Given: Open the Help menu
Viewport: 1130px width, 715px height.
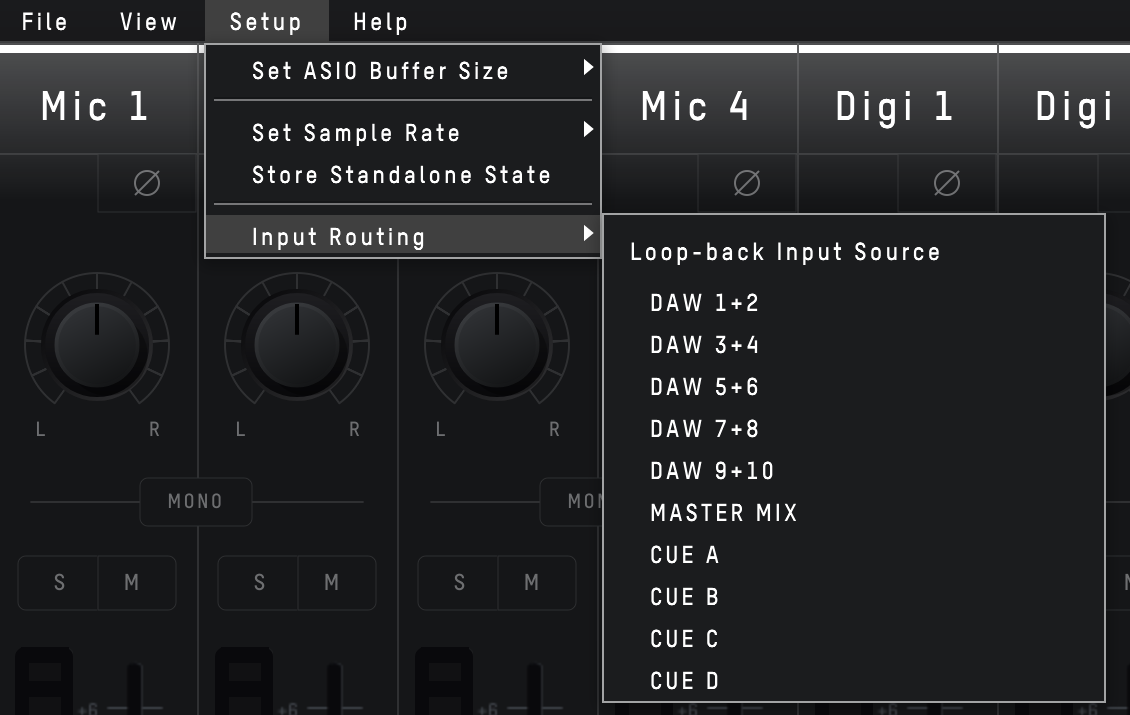Looking at the screenshot, I should pos(381,22).
